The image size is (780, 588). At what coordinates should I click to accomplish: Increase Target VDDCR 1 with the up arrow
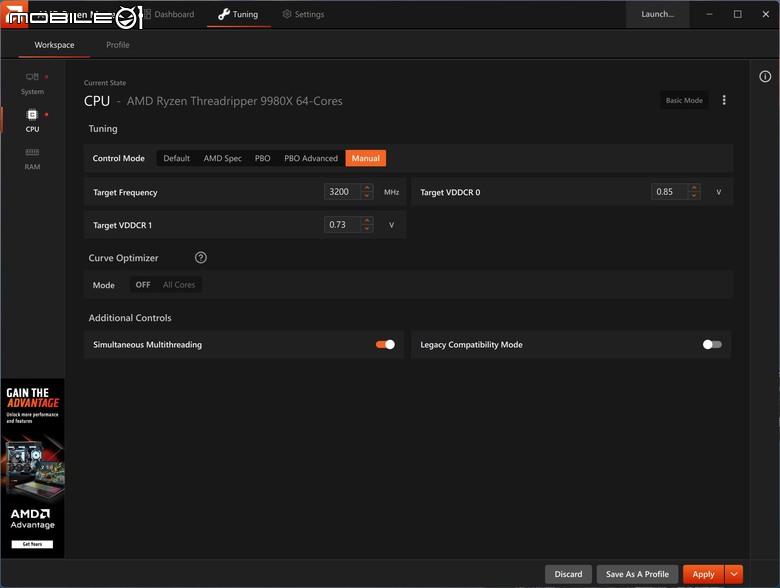click(367, 220)
